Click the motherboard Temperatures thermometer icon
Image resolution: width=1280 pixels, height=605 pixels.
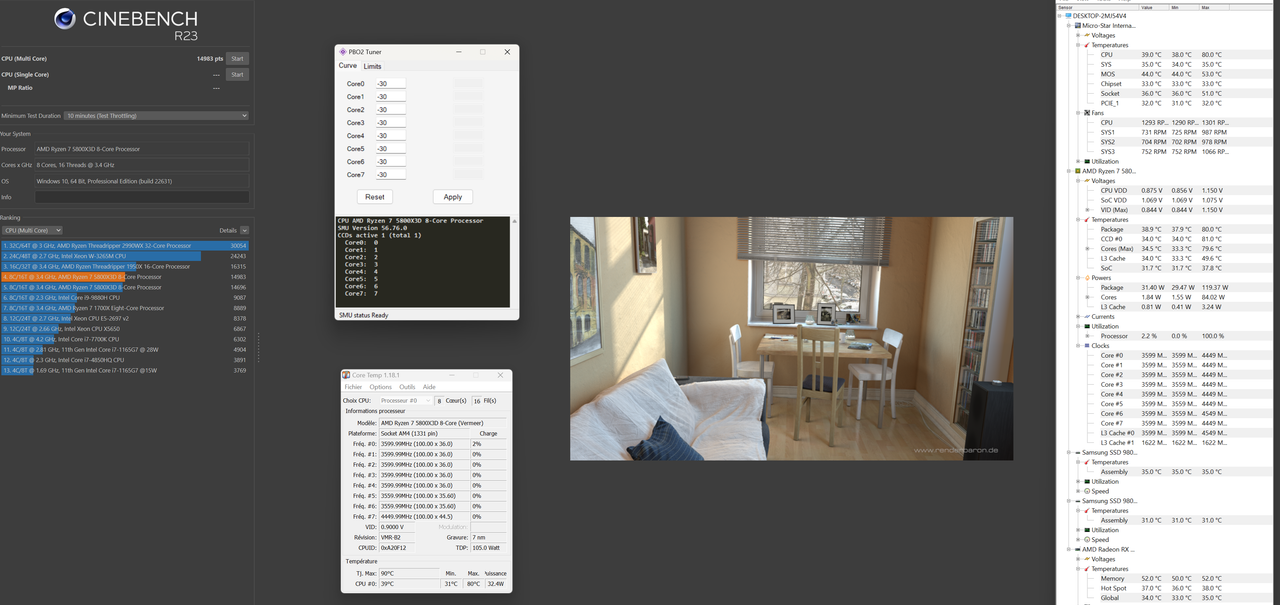[x=1087, y=45]
